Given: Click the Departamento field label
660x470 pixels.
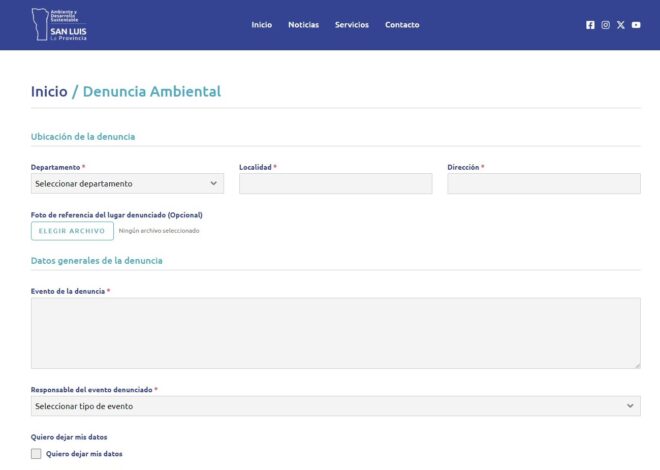Looking at the screenshot, I should tap(55, 167).
